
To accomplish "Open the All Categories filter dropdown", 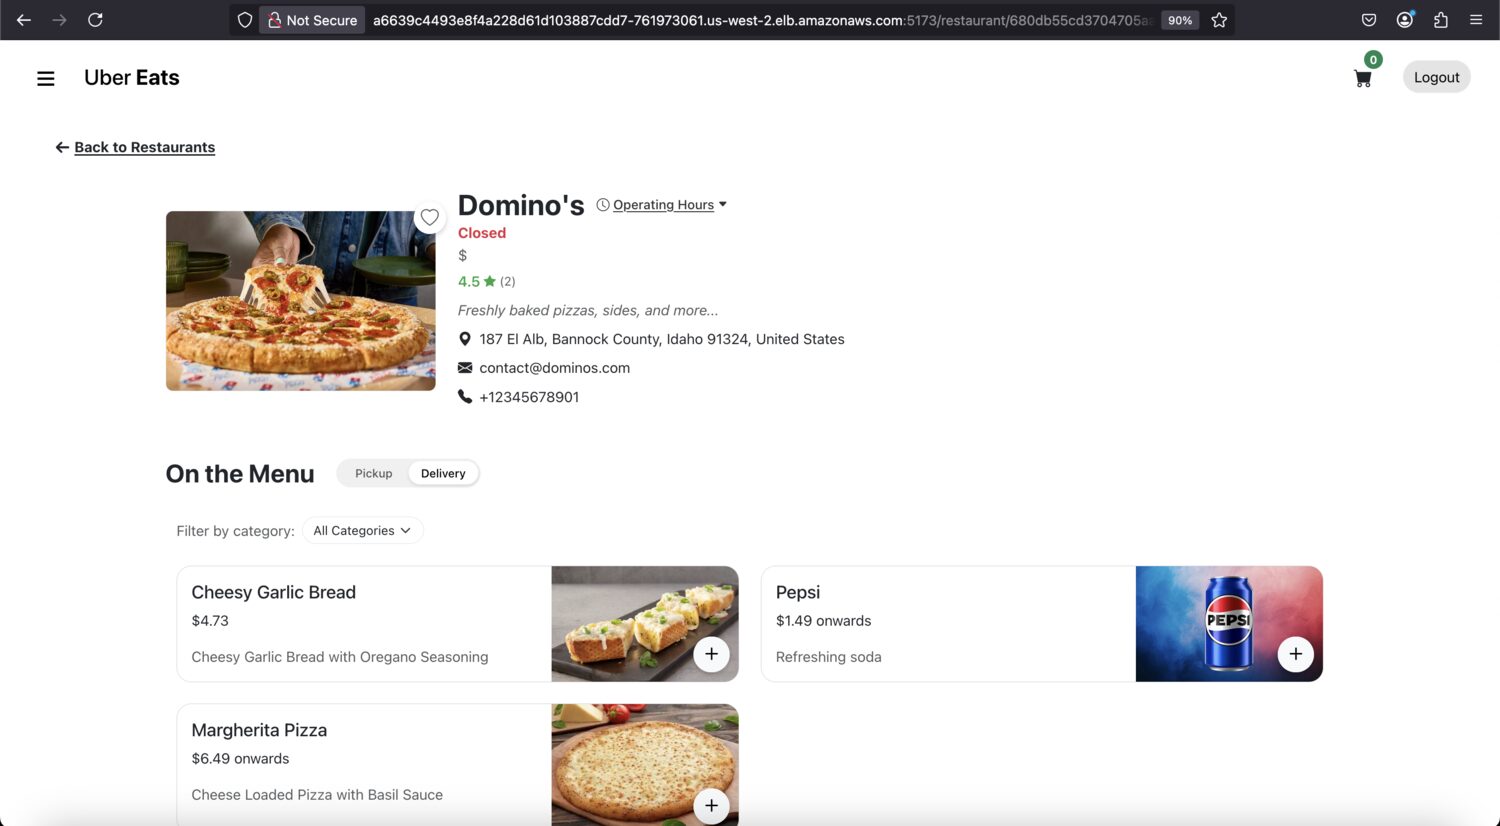I will (362, 531).
